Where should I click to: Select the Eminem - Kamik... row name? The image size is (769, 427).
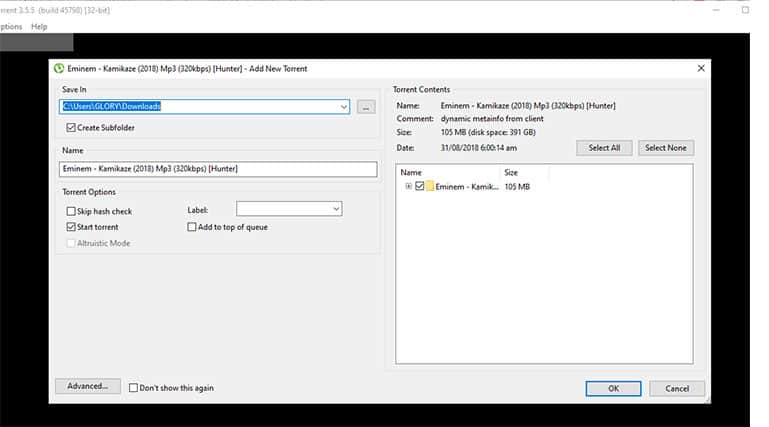[466, 187]
